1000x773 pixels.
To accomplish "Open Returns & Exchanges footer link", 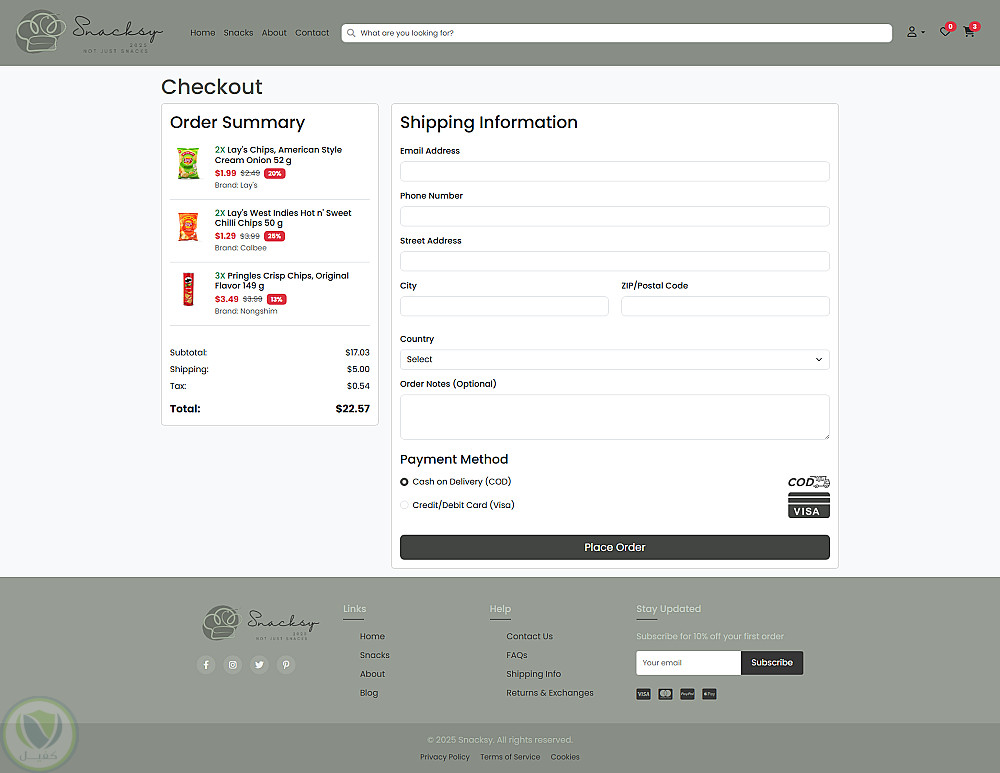I will pos(550,693).
